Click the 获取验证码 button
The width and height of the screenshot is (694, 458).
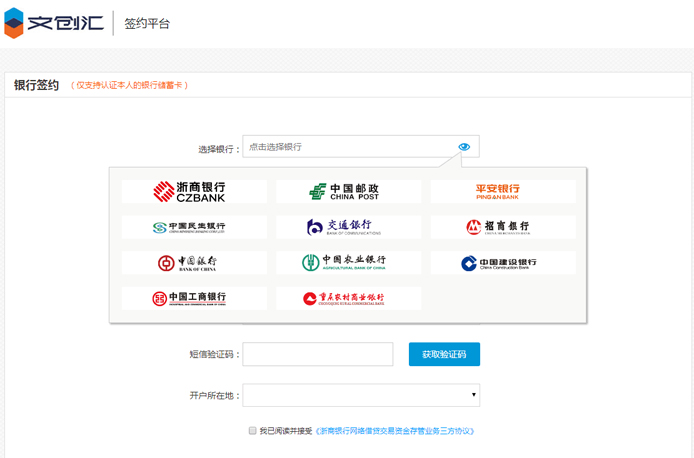coord(444,354)
